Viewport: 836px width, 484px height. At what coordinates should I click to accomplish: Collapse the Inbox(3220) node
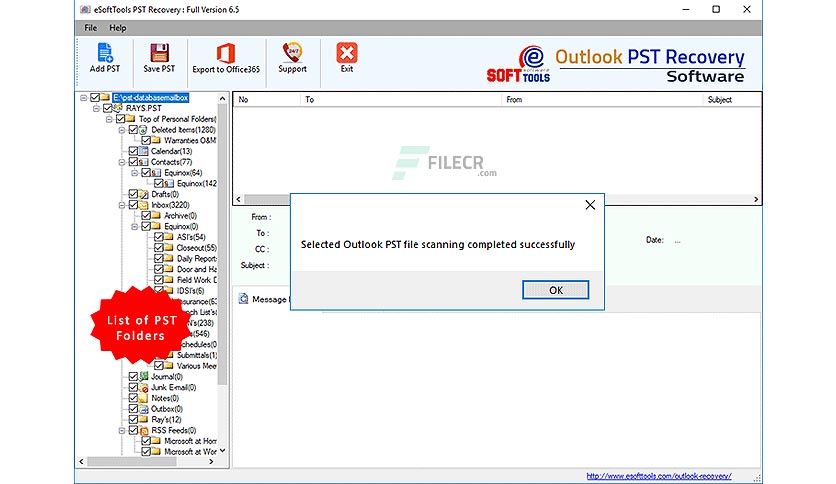click(122, 205)
